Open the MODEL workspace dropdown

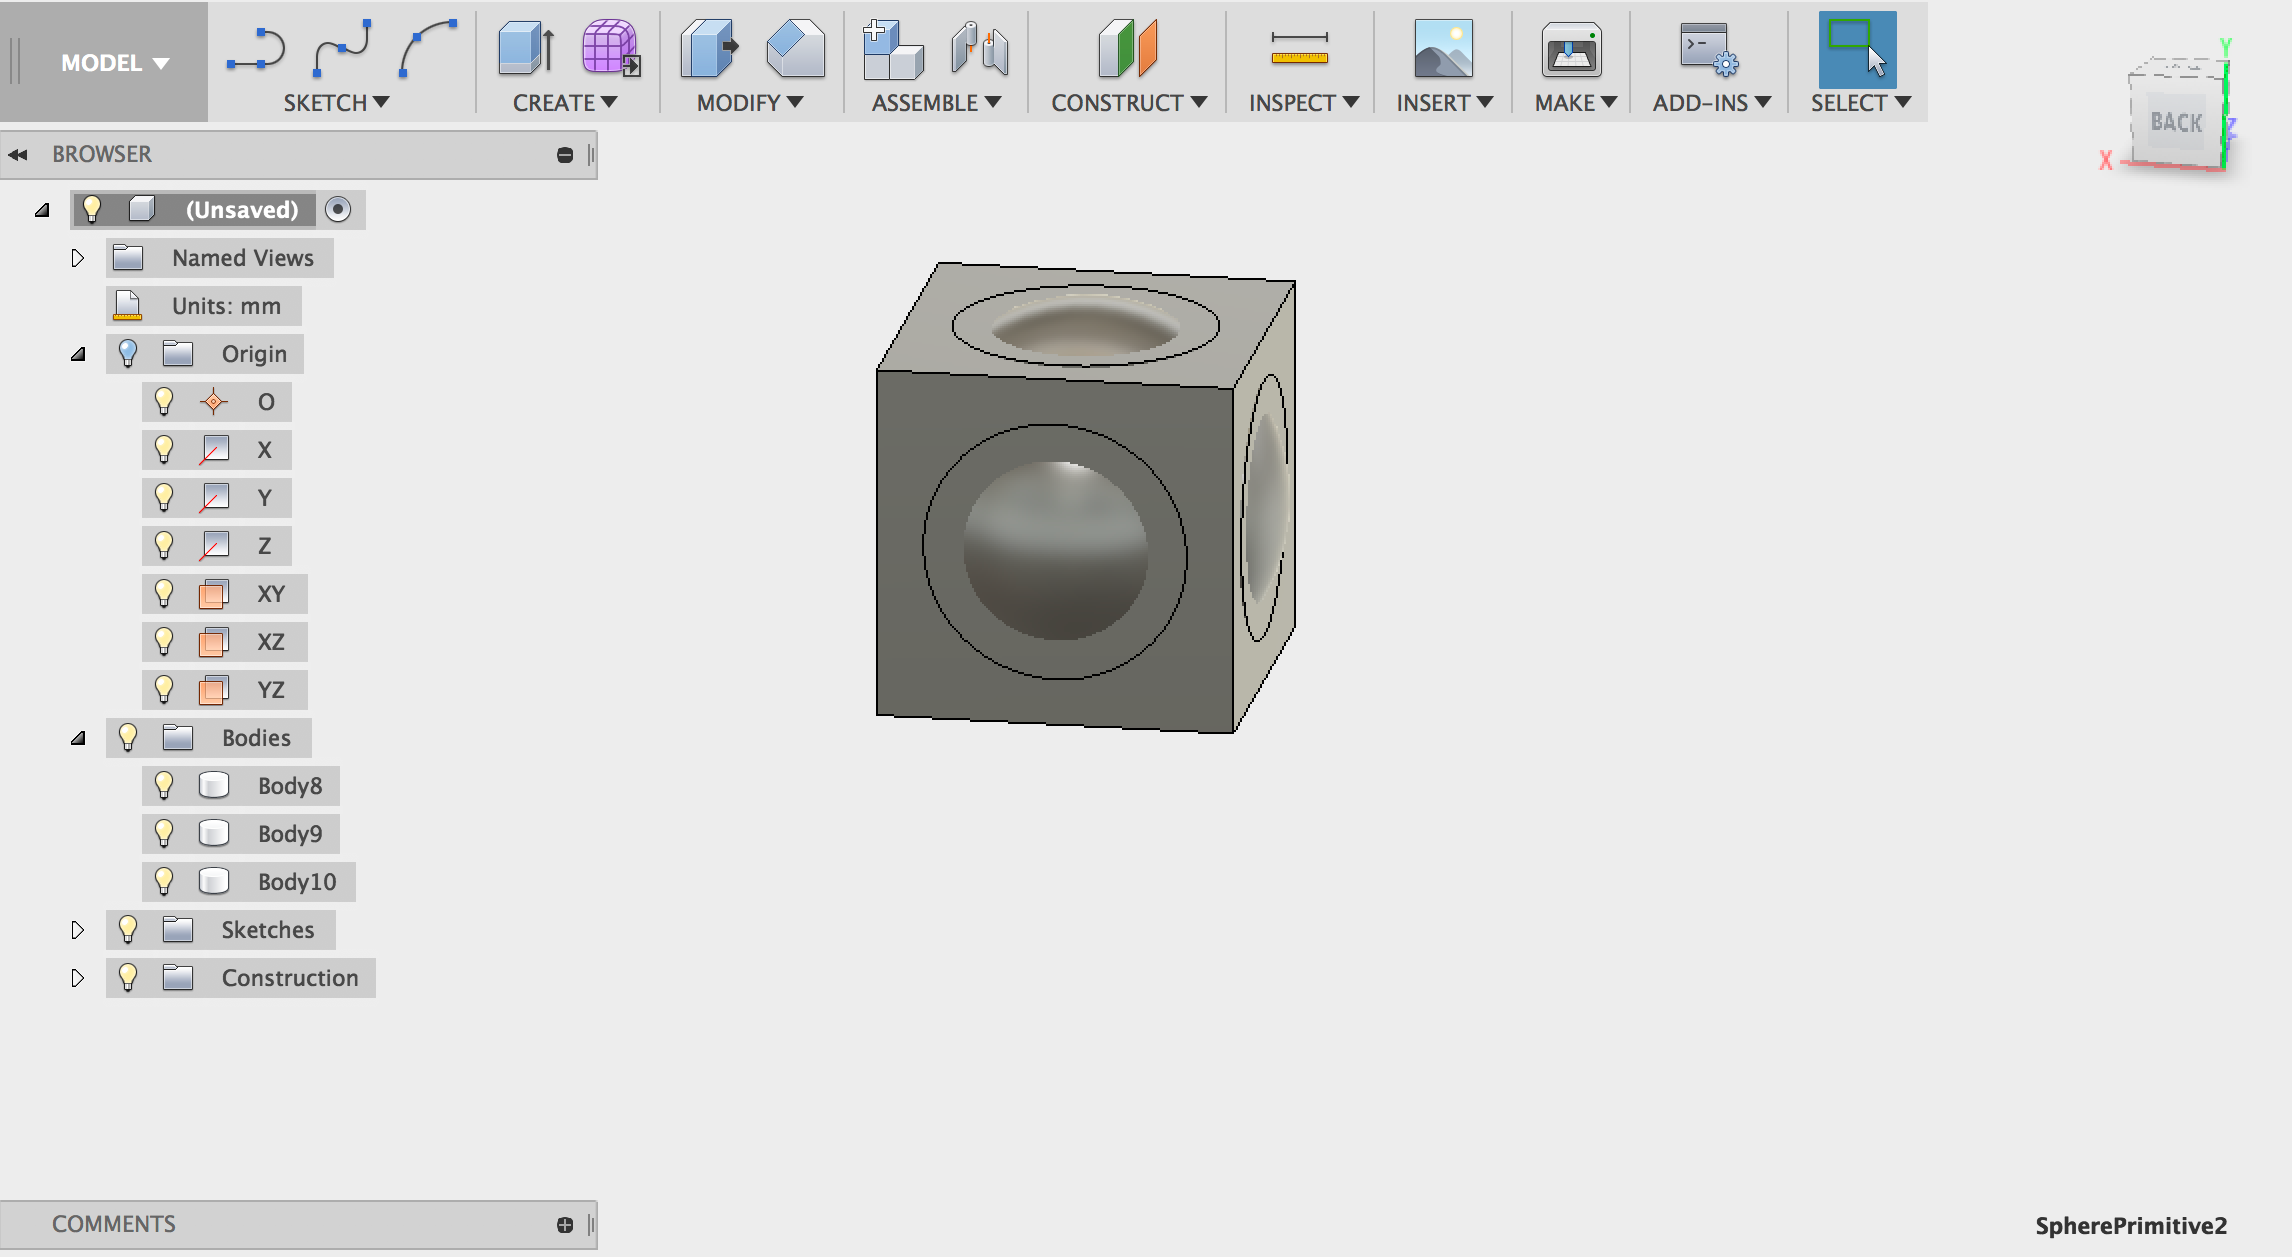click(x=114, y=63)
